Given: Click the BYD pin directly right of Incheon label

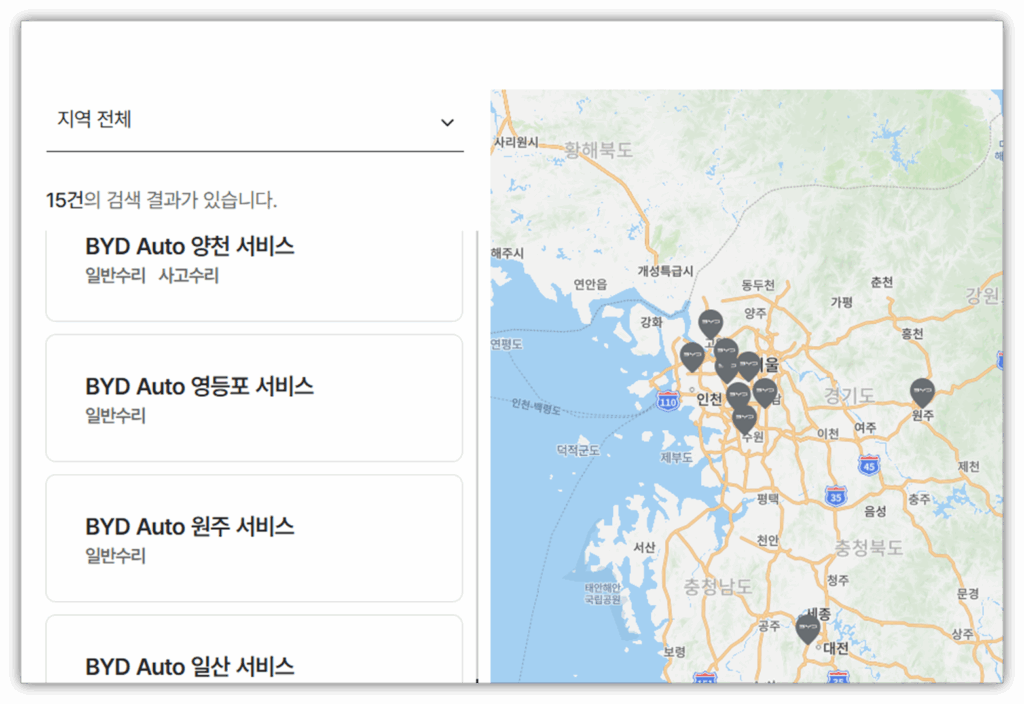Looking at the screenshot, I should [x=738, y=395].
